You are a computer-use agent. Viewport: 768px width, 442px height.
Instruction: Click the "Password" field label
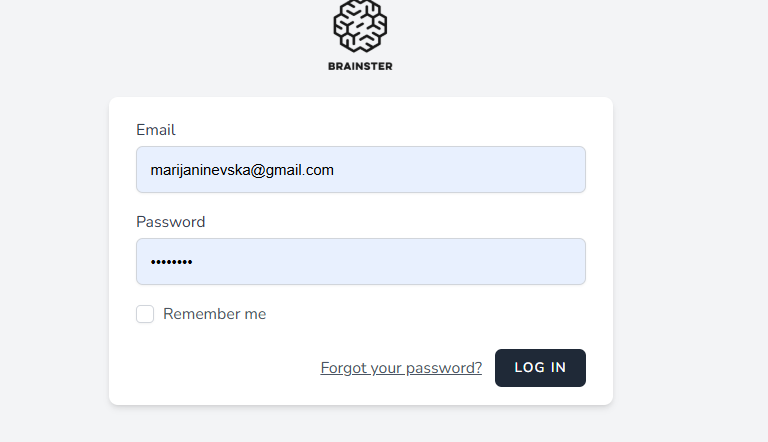click(x=171, y=222)
